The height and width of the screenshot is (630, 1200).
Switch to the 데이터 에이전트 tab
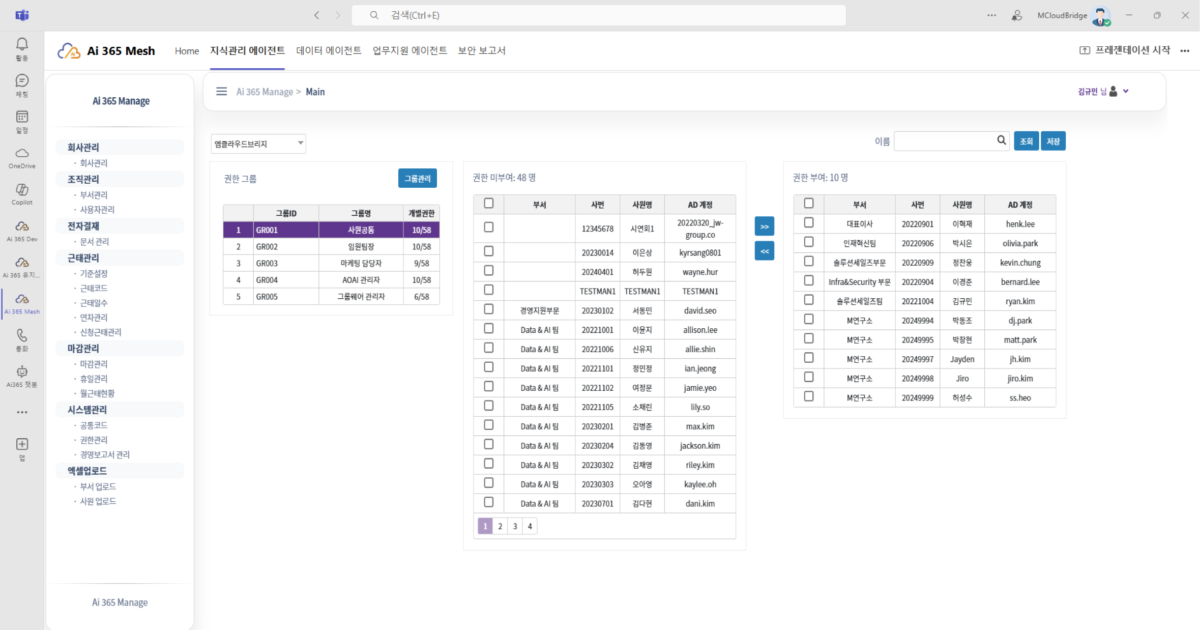click(329, 50)
